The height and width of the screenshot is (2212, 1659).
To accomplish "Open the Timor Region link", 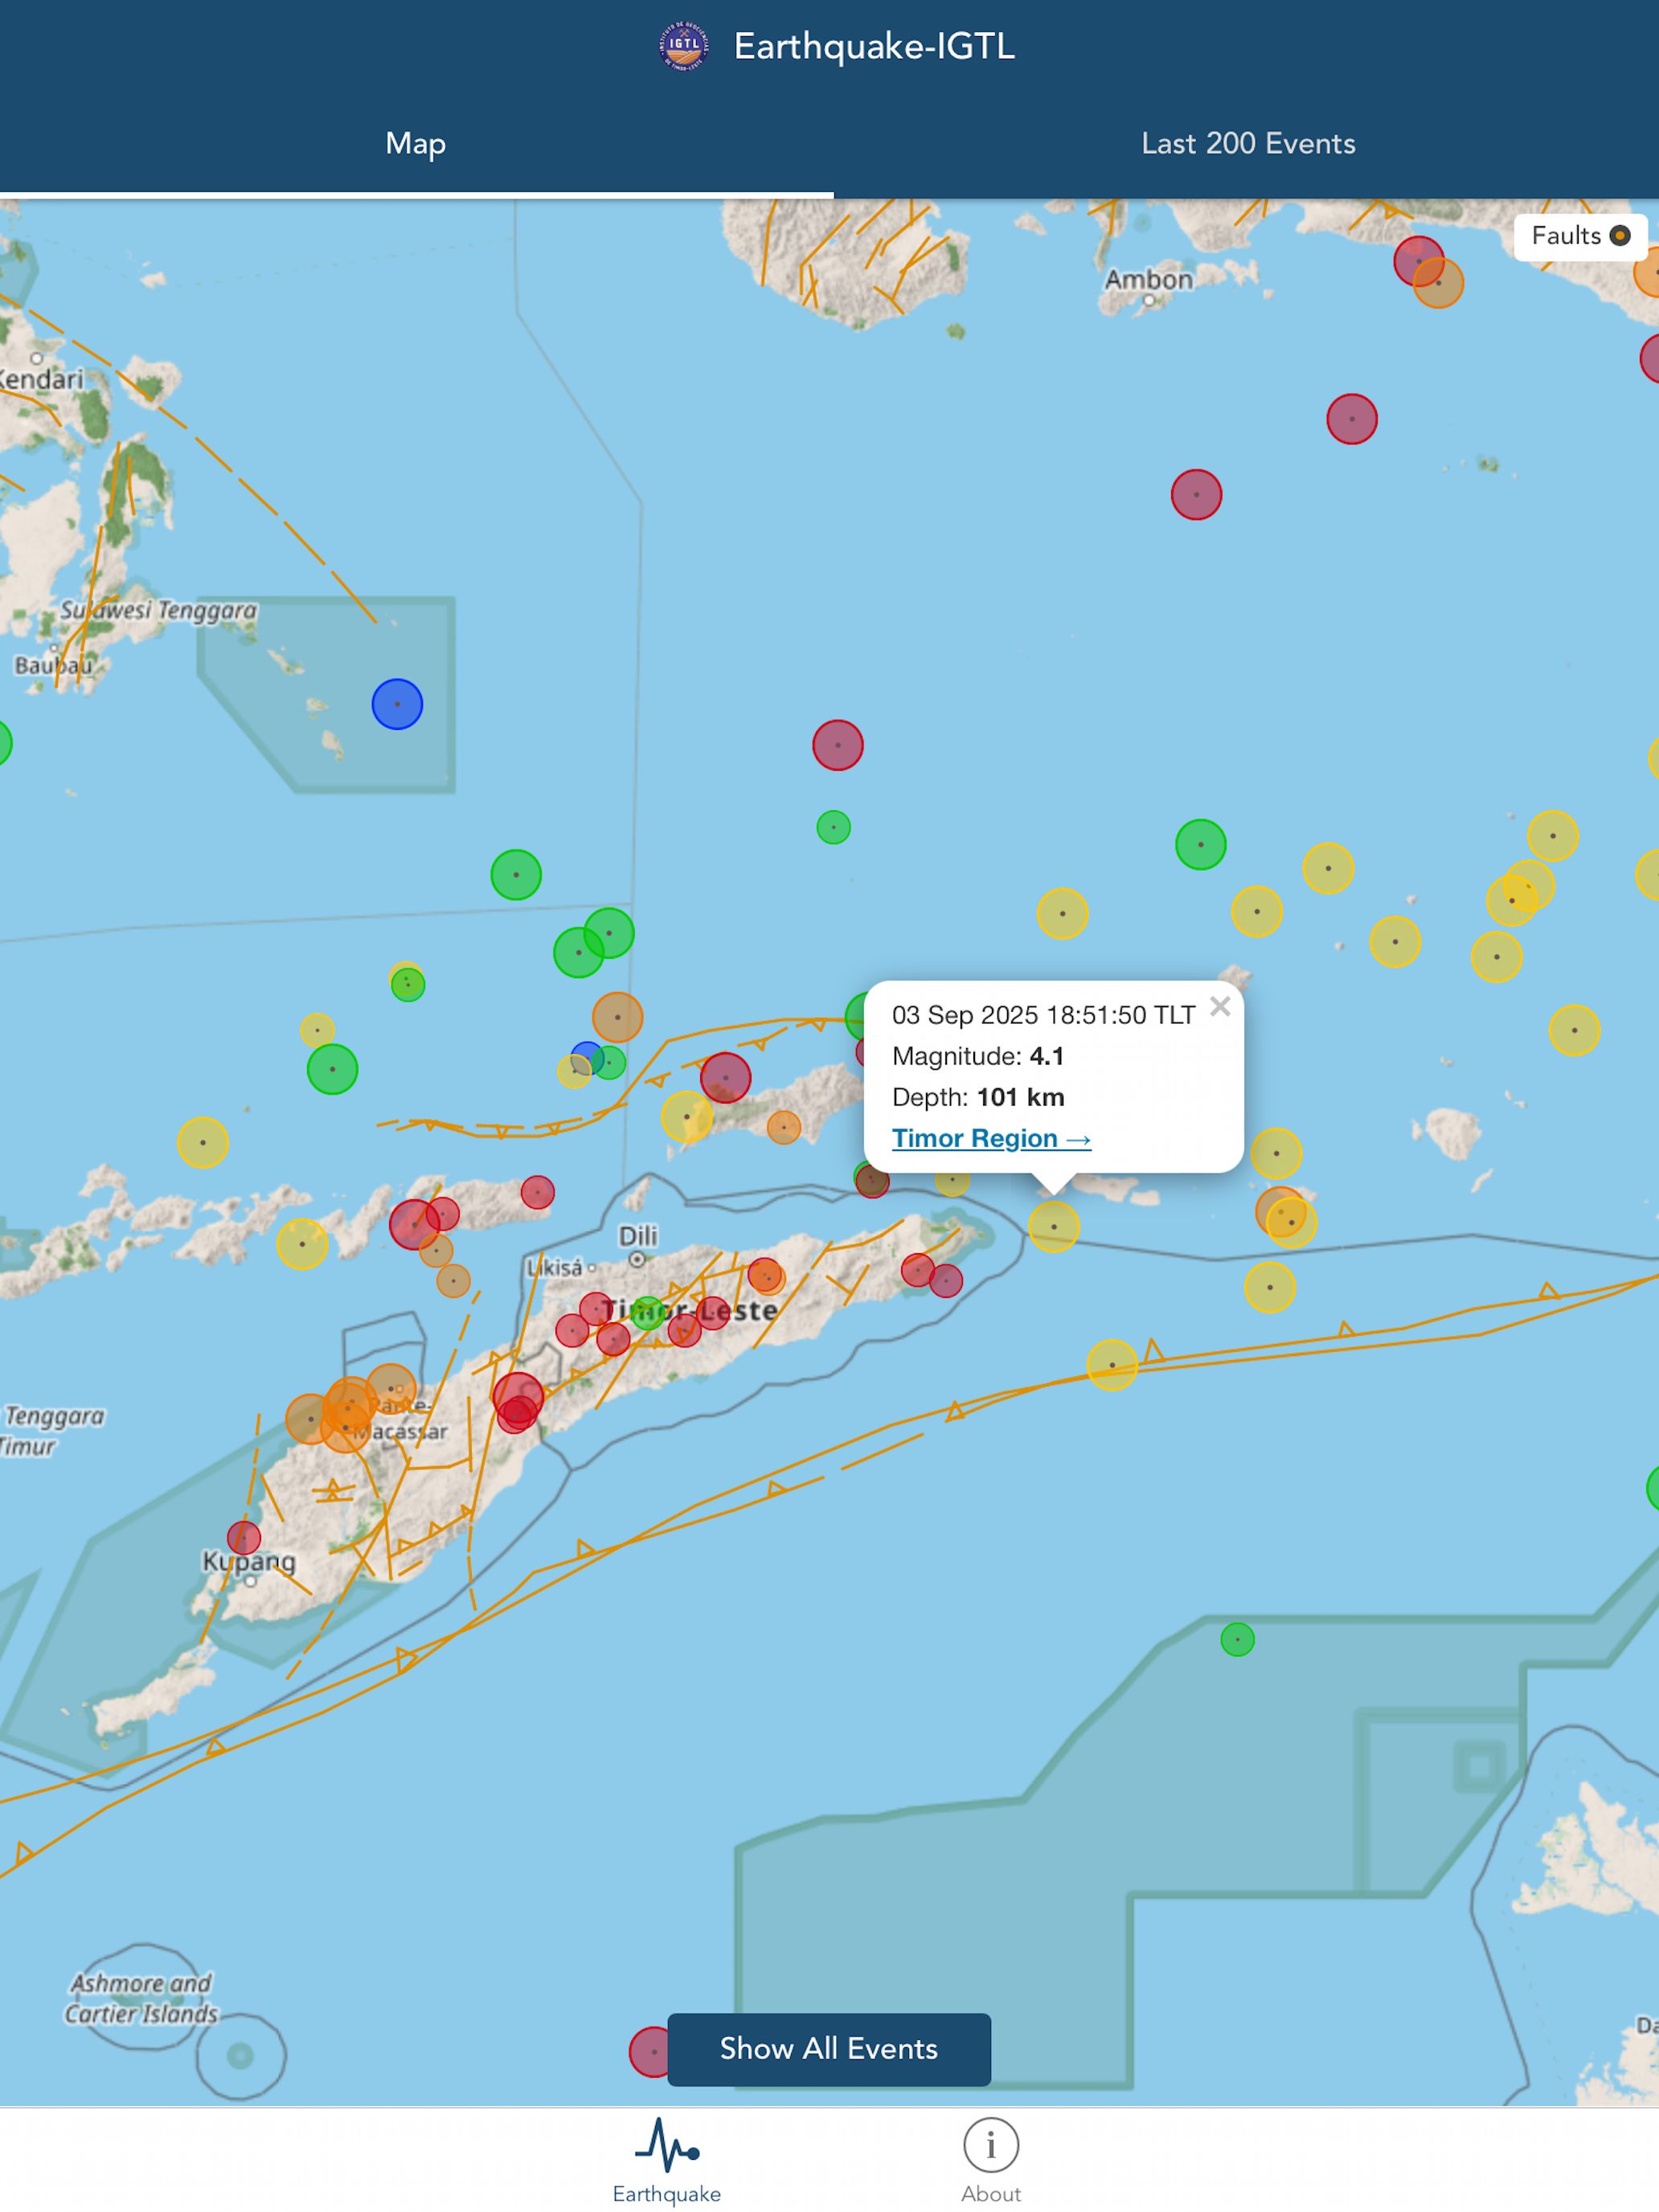I will 990,1138.
